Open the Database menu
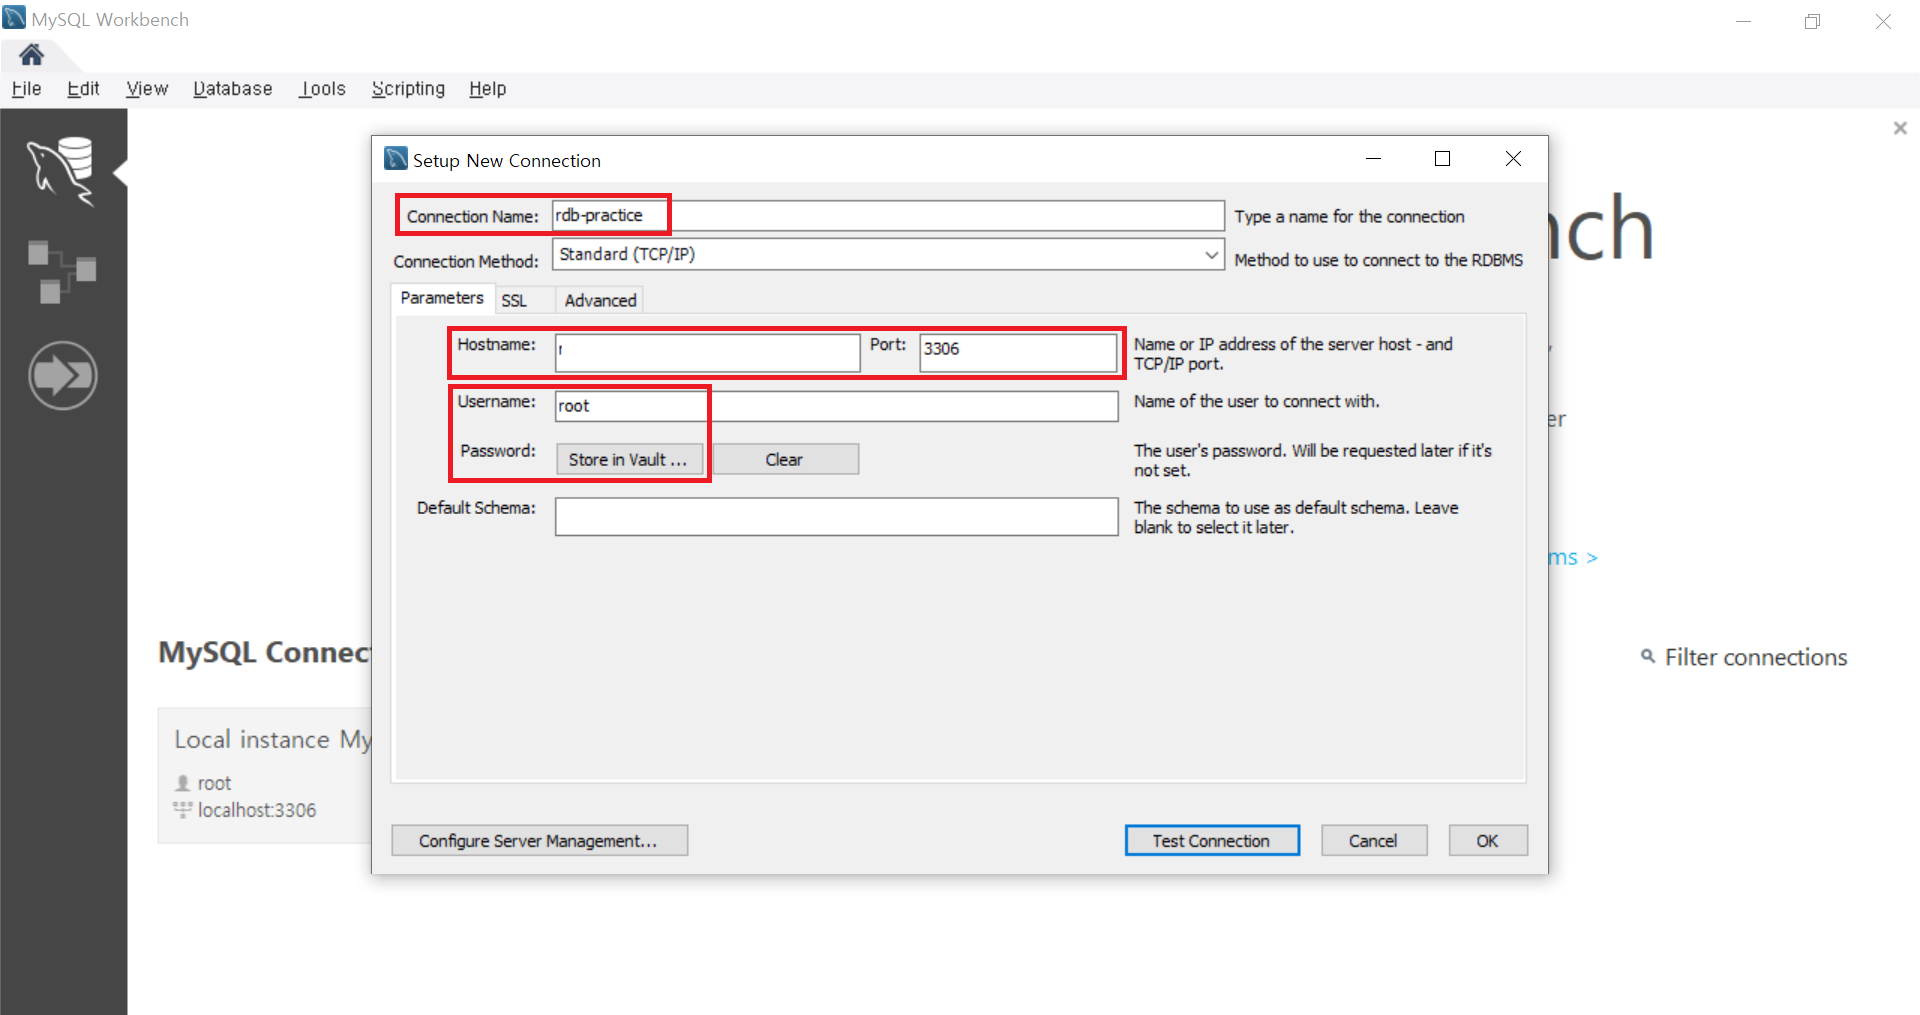Image resolution: width=1920 pixels, height=1015 pixels. pos(232,89)
